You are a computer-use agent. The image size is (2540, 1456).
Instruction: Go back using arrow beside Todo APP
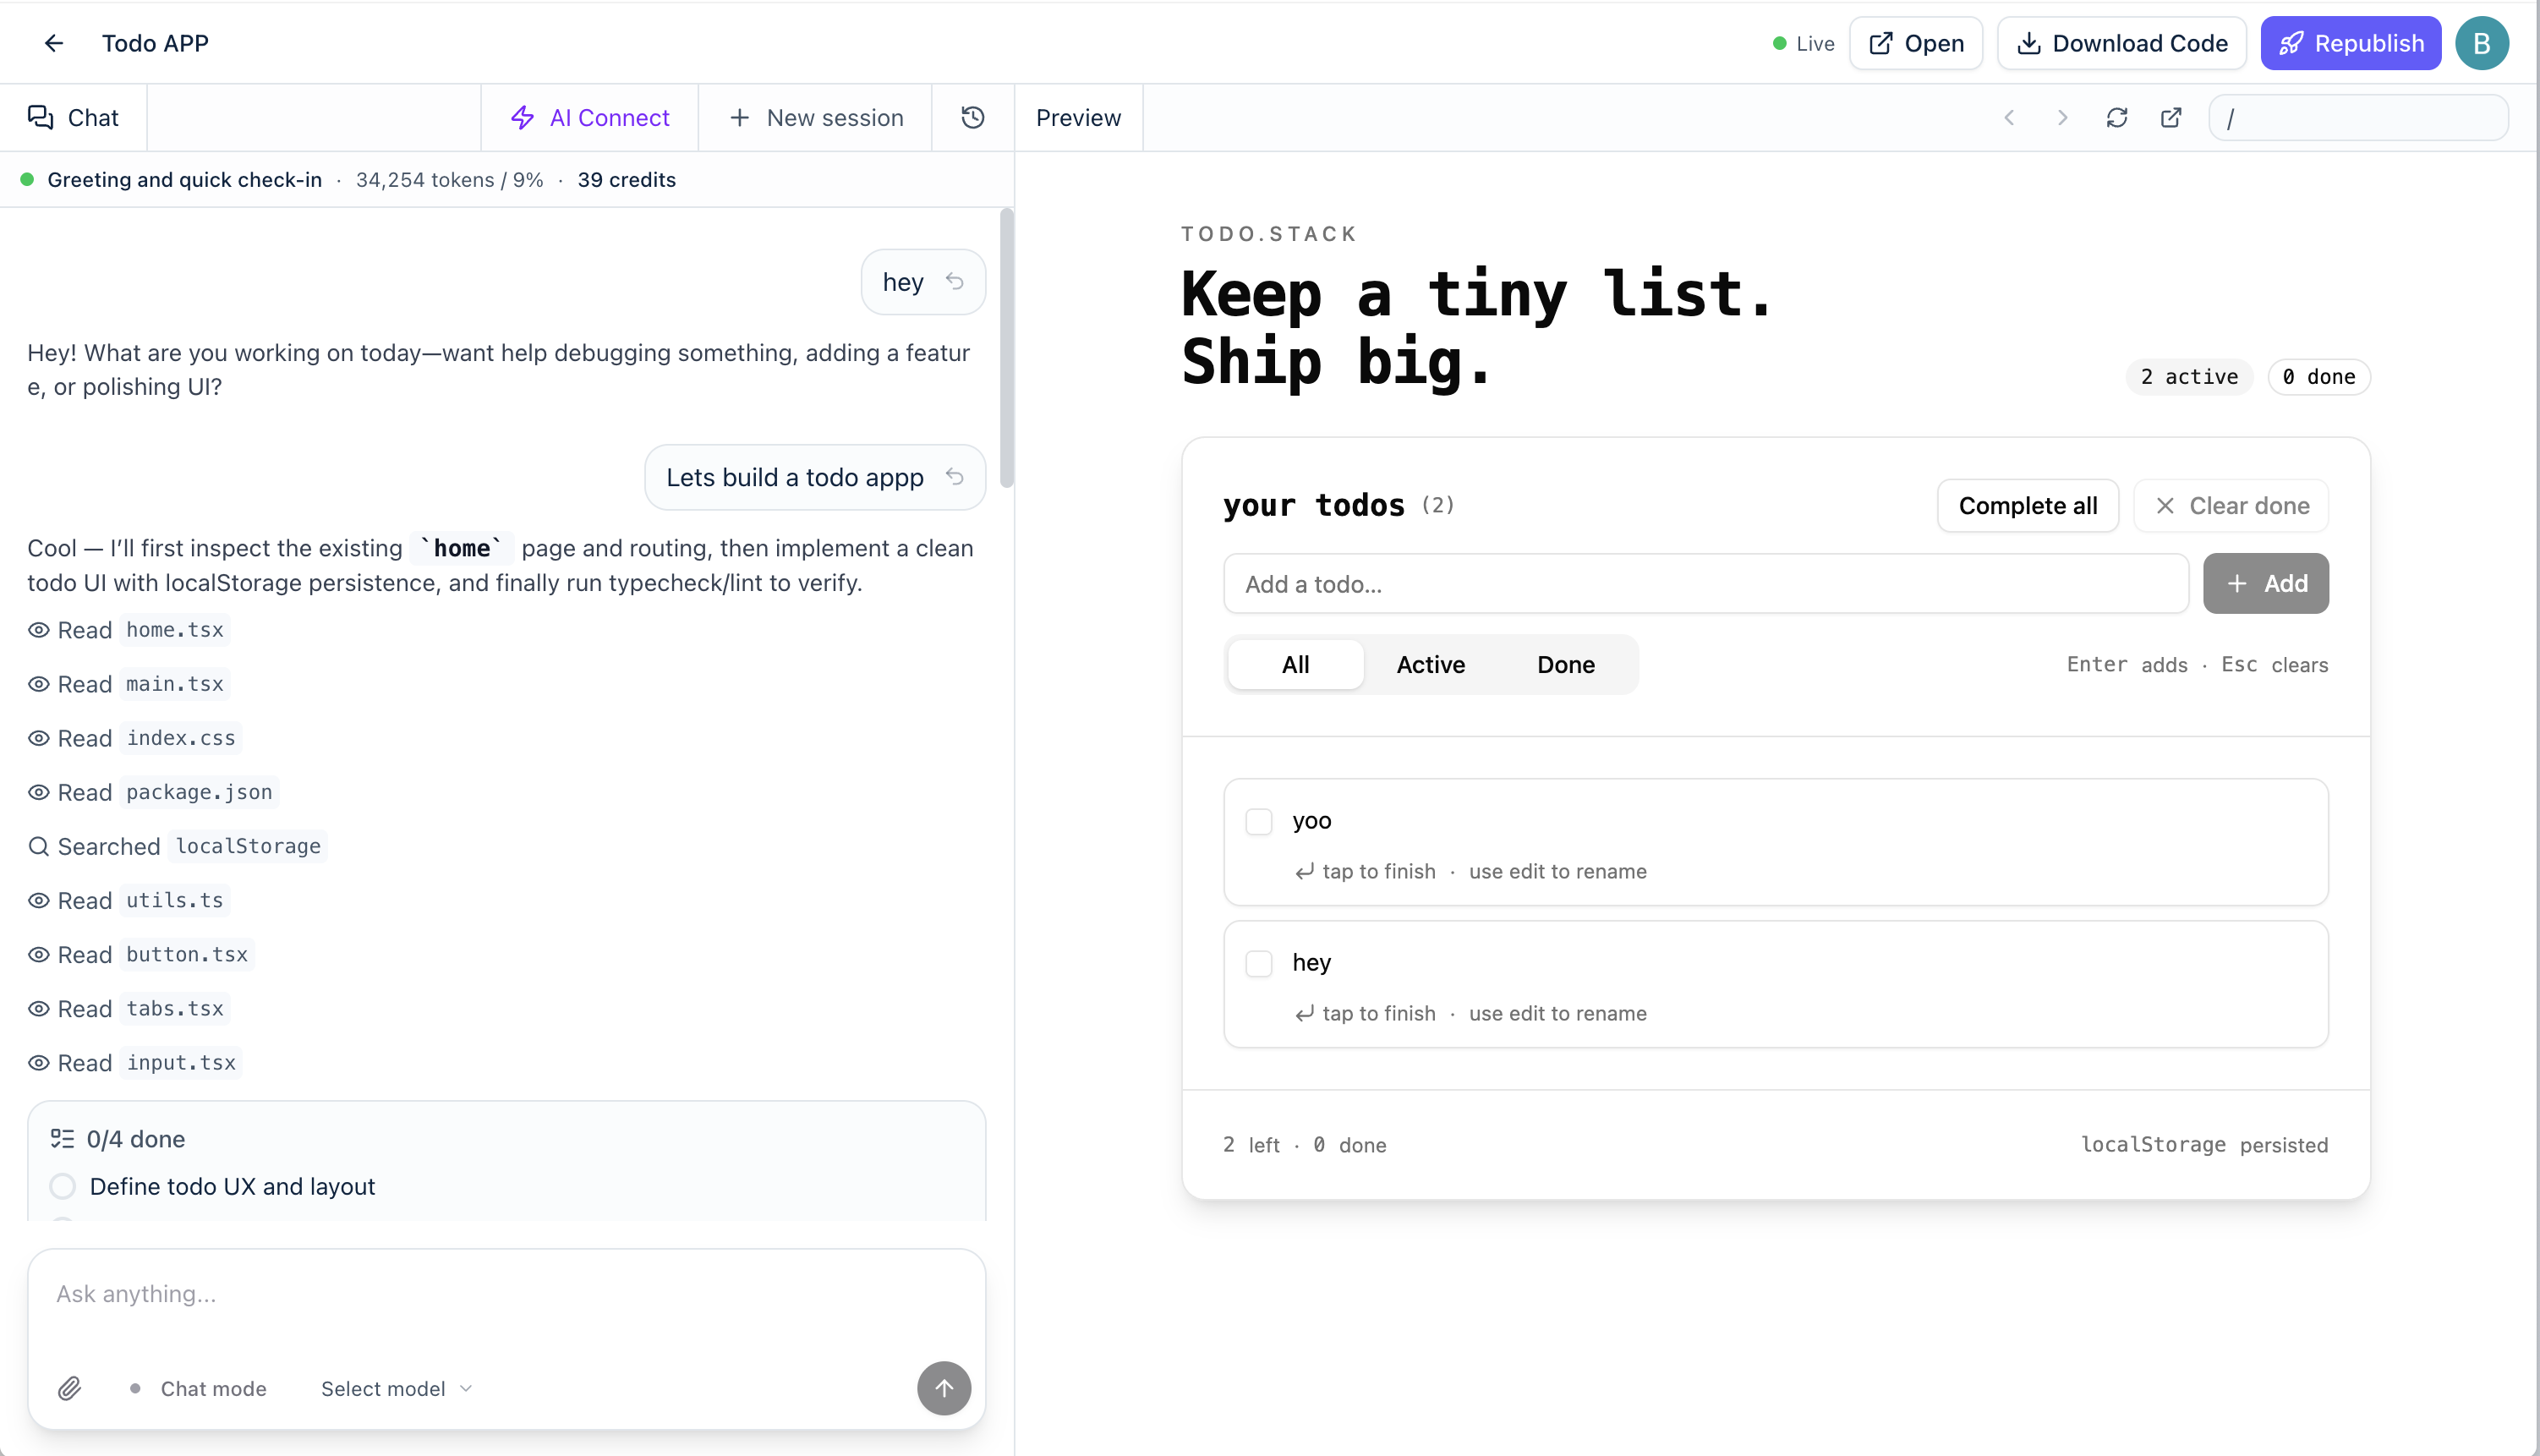click(53, 43)
